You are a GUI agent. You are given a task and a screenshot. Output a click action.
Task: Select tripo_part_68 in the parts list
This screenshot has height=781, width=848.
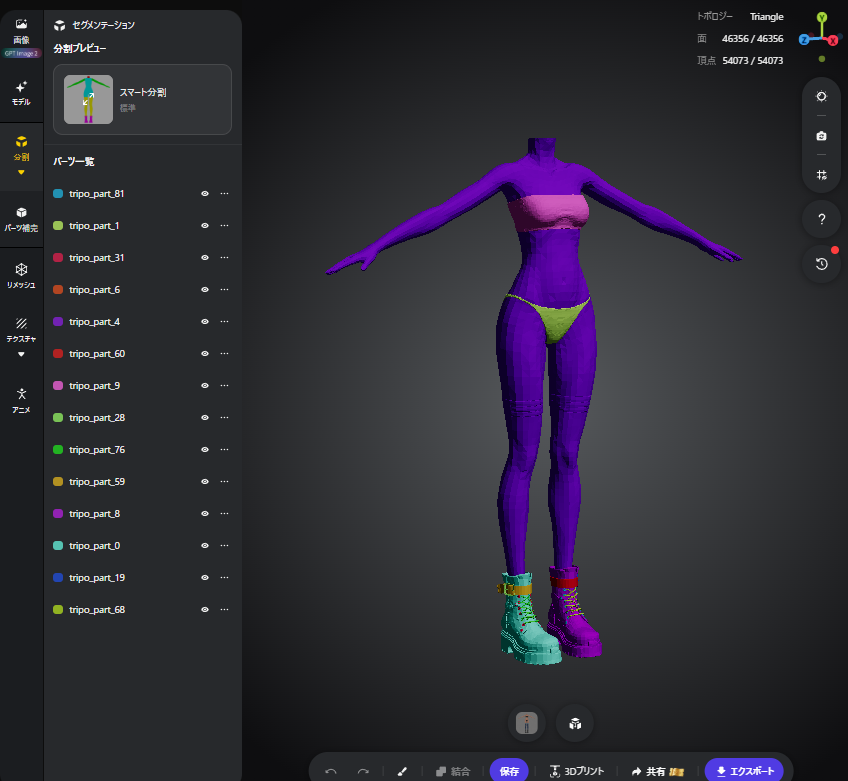pyautogui.click(x=142, y=610)
